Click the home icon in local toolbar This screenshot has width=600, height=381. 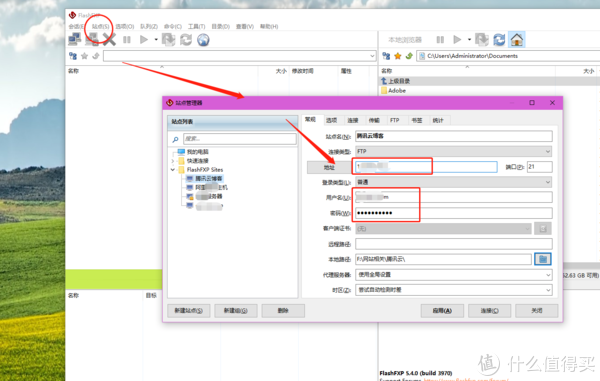517,39
